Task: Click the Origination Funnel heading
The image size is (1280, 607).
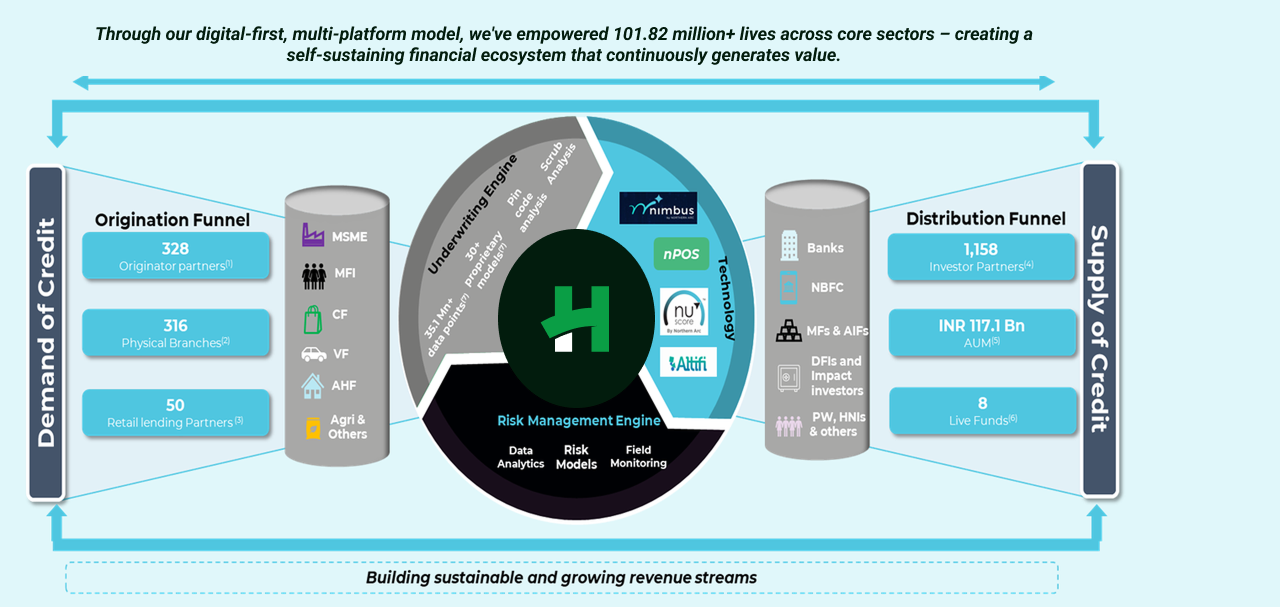Action: pyautogui.click(x=171, y=219)
